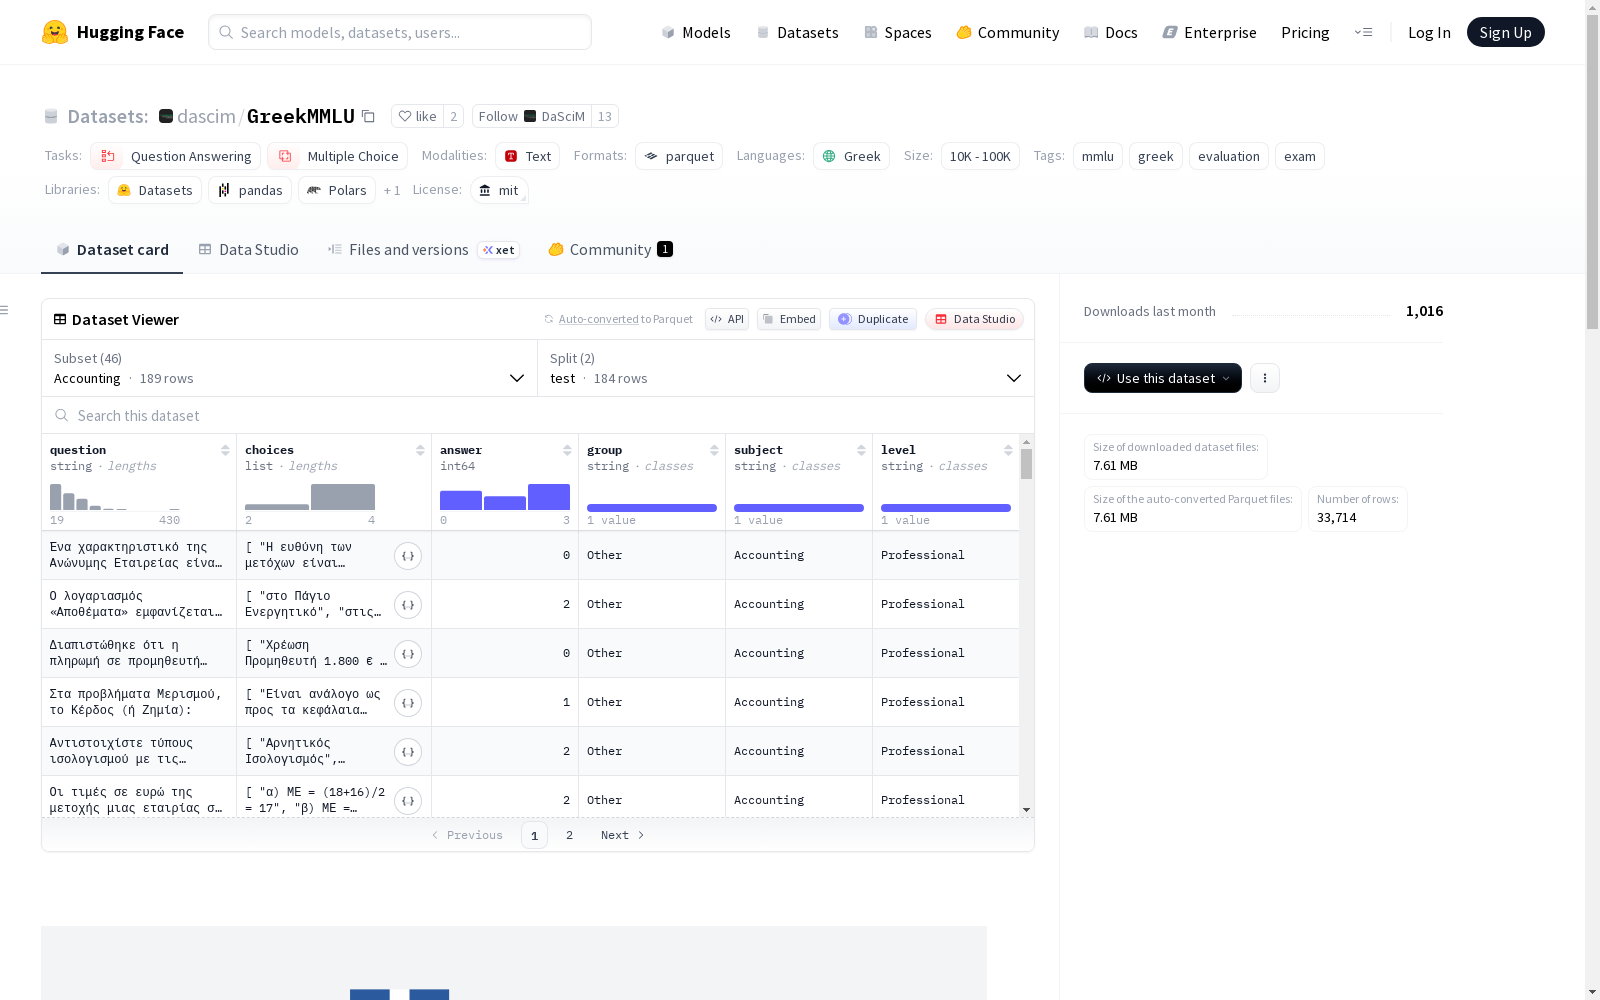Click the heart like button
This screenshot has height=1000, width=1600.
click(417, 116)
